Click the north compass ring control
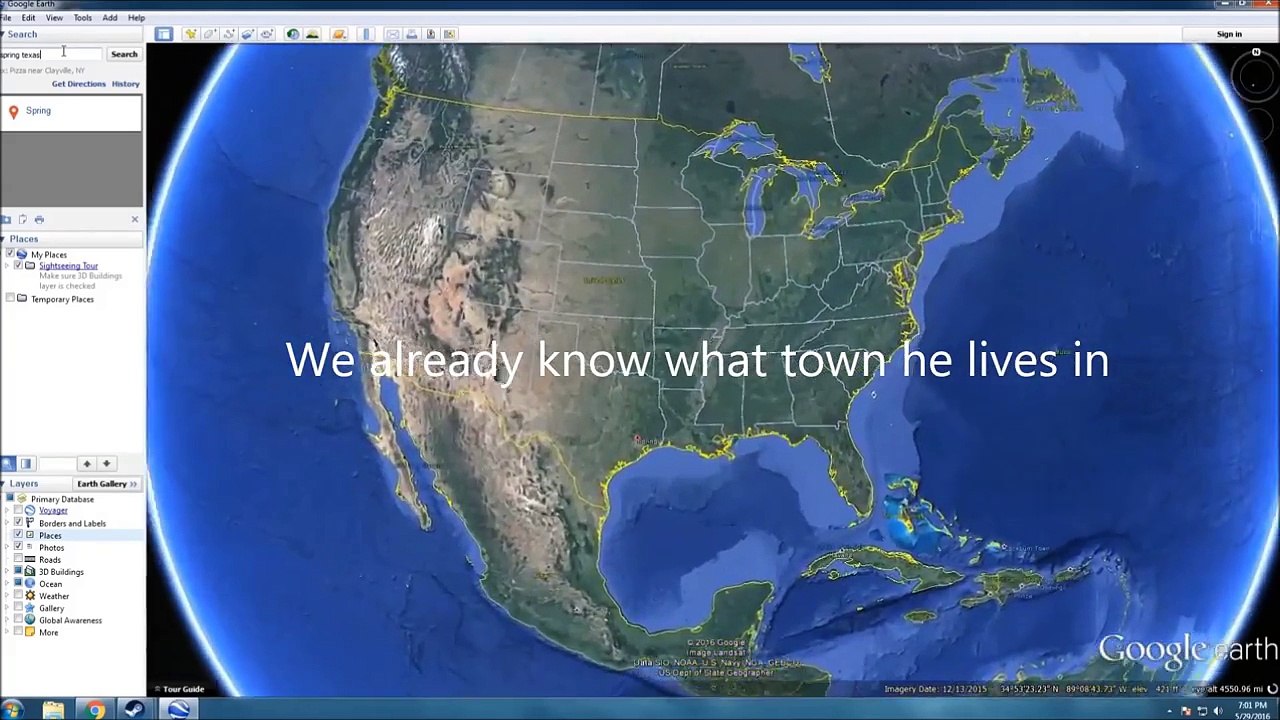 click(x=1255, y=75)
